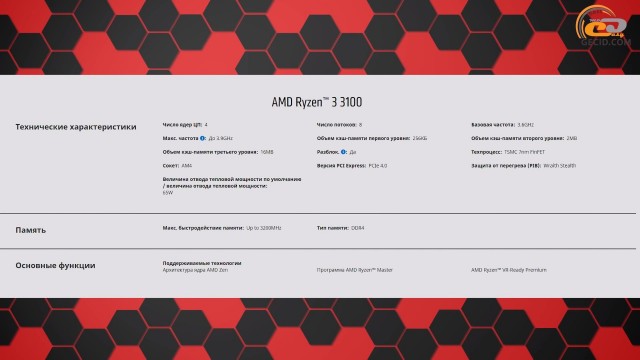The image size is (640, 360).
Task: Click the Сокет label
Action: tap(171, 166)
